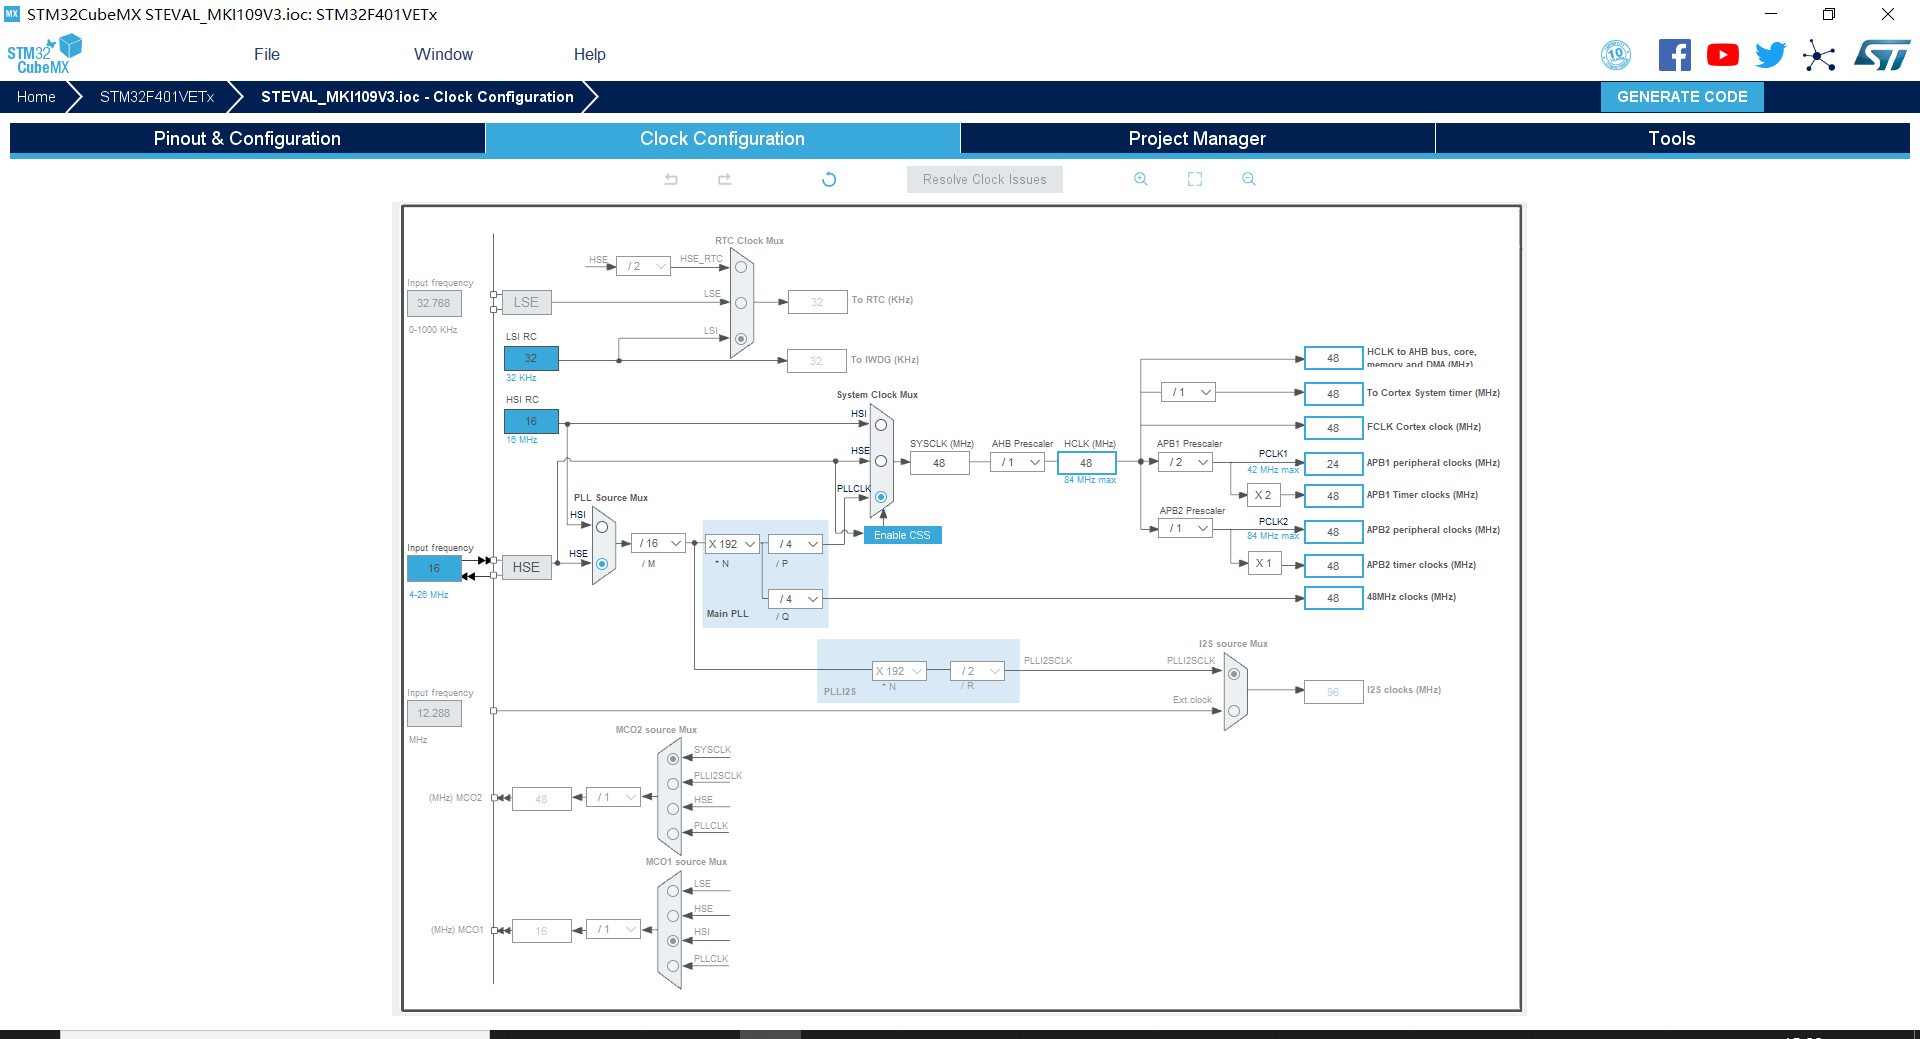Open Cortex System timer /1 dropdown
Screen dimensions: 1920x1039
[1188, 392]
